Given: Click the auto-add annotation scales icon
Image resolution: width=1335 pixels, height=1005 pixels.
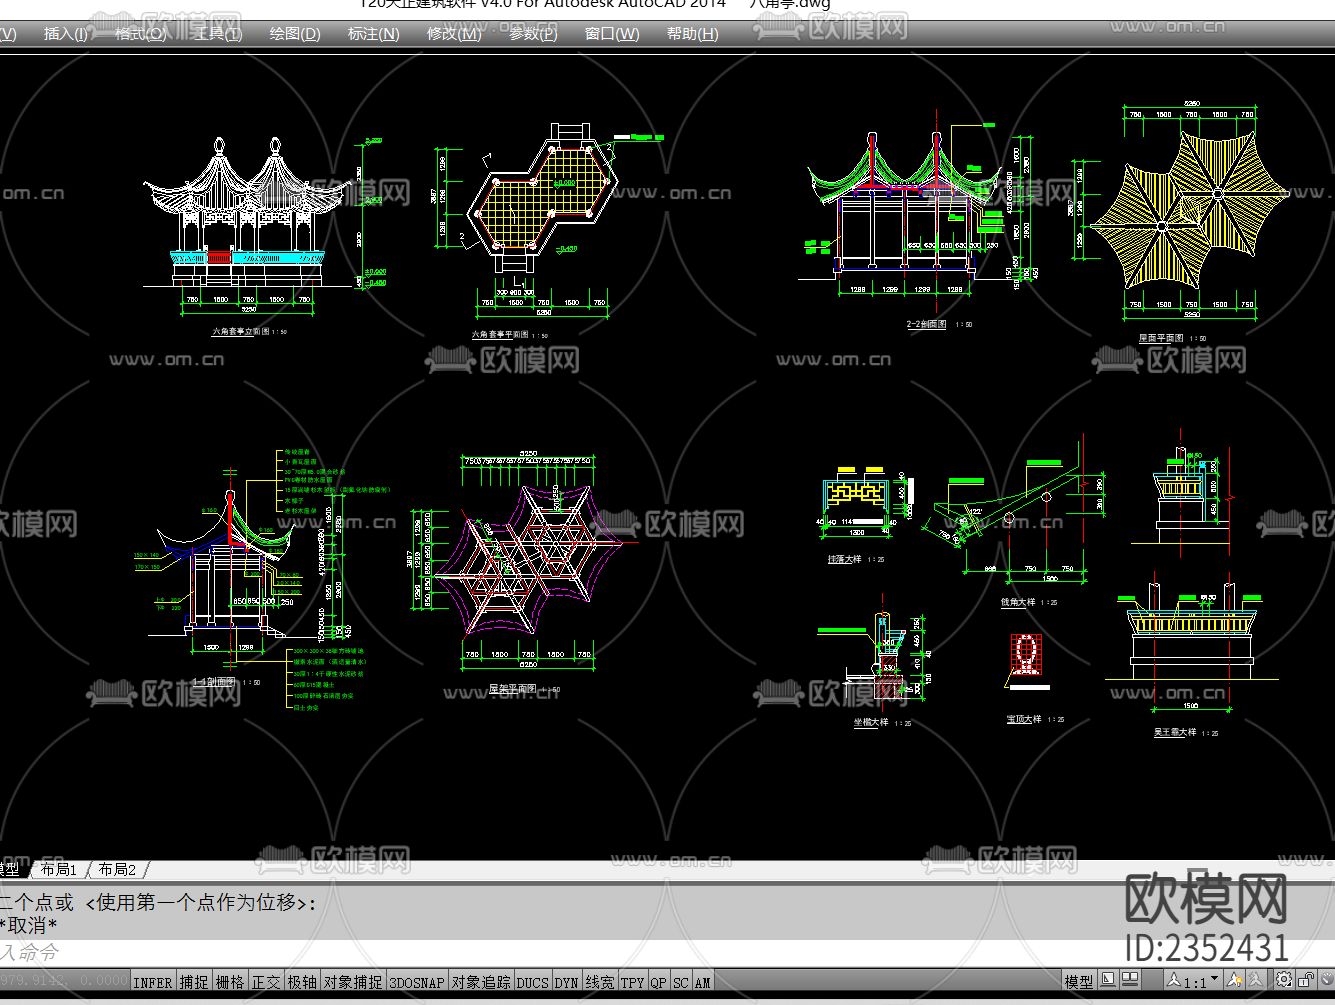Looking at the screenshot, I should (1257, 980).
